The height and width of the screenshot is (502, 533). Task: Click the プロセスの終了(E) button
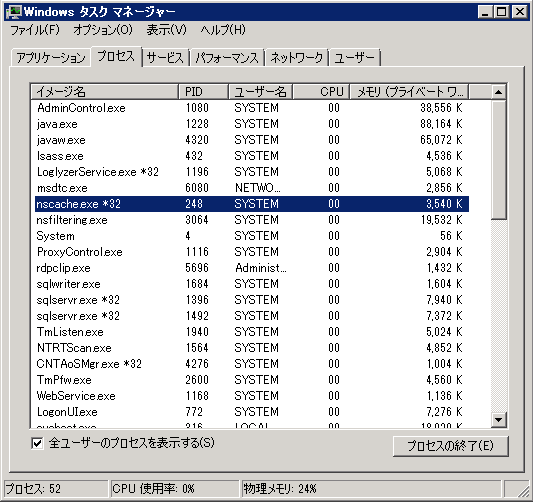point(450,446)
